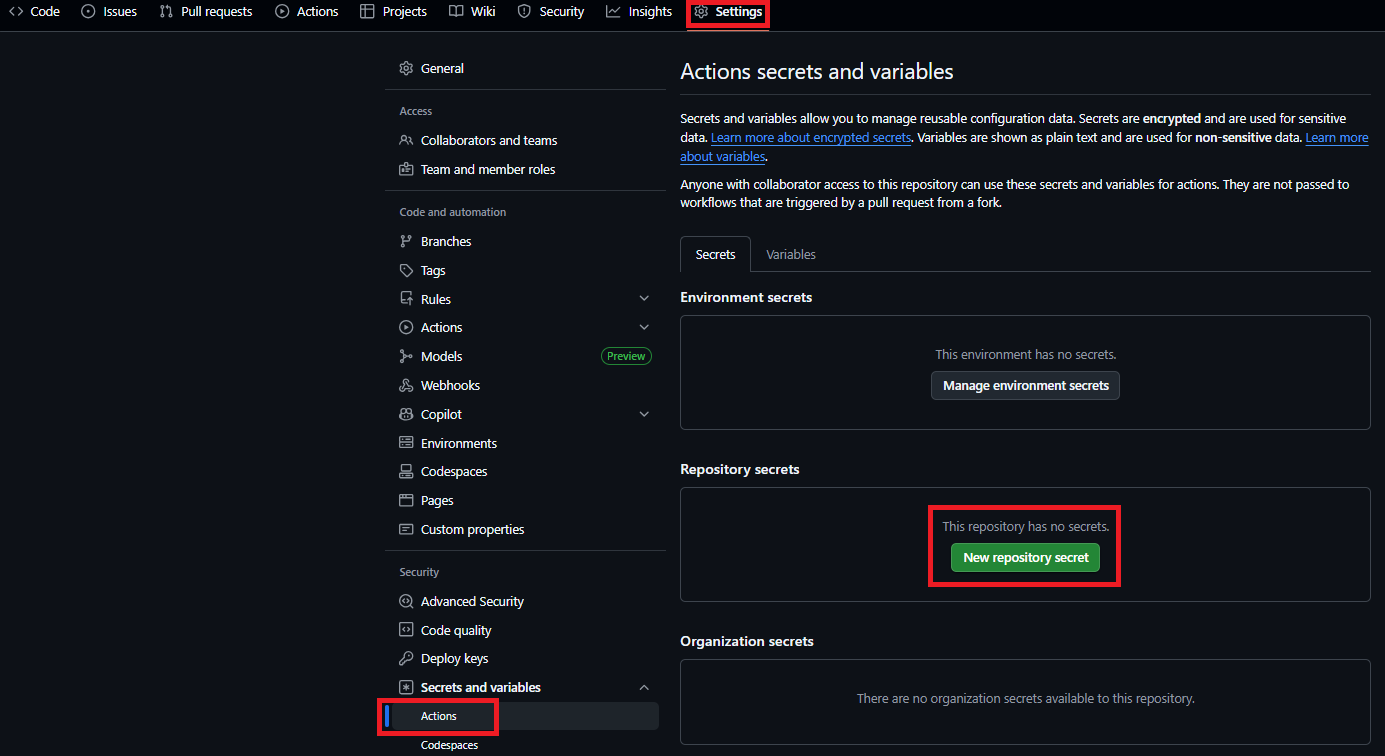
Task: Open the Projects tab
Action: tap(394, 12)
